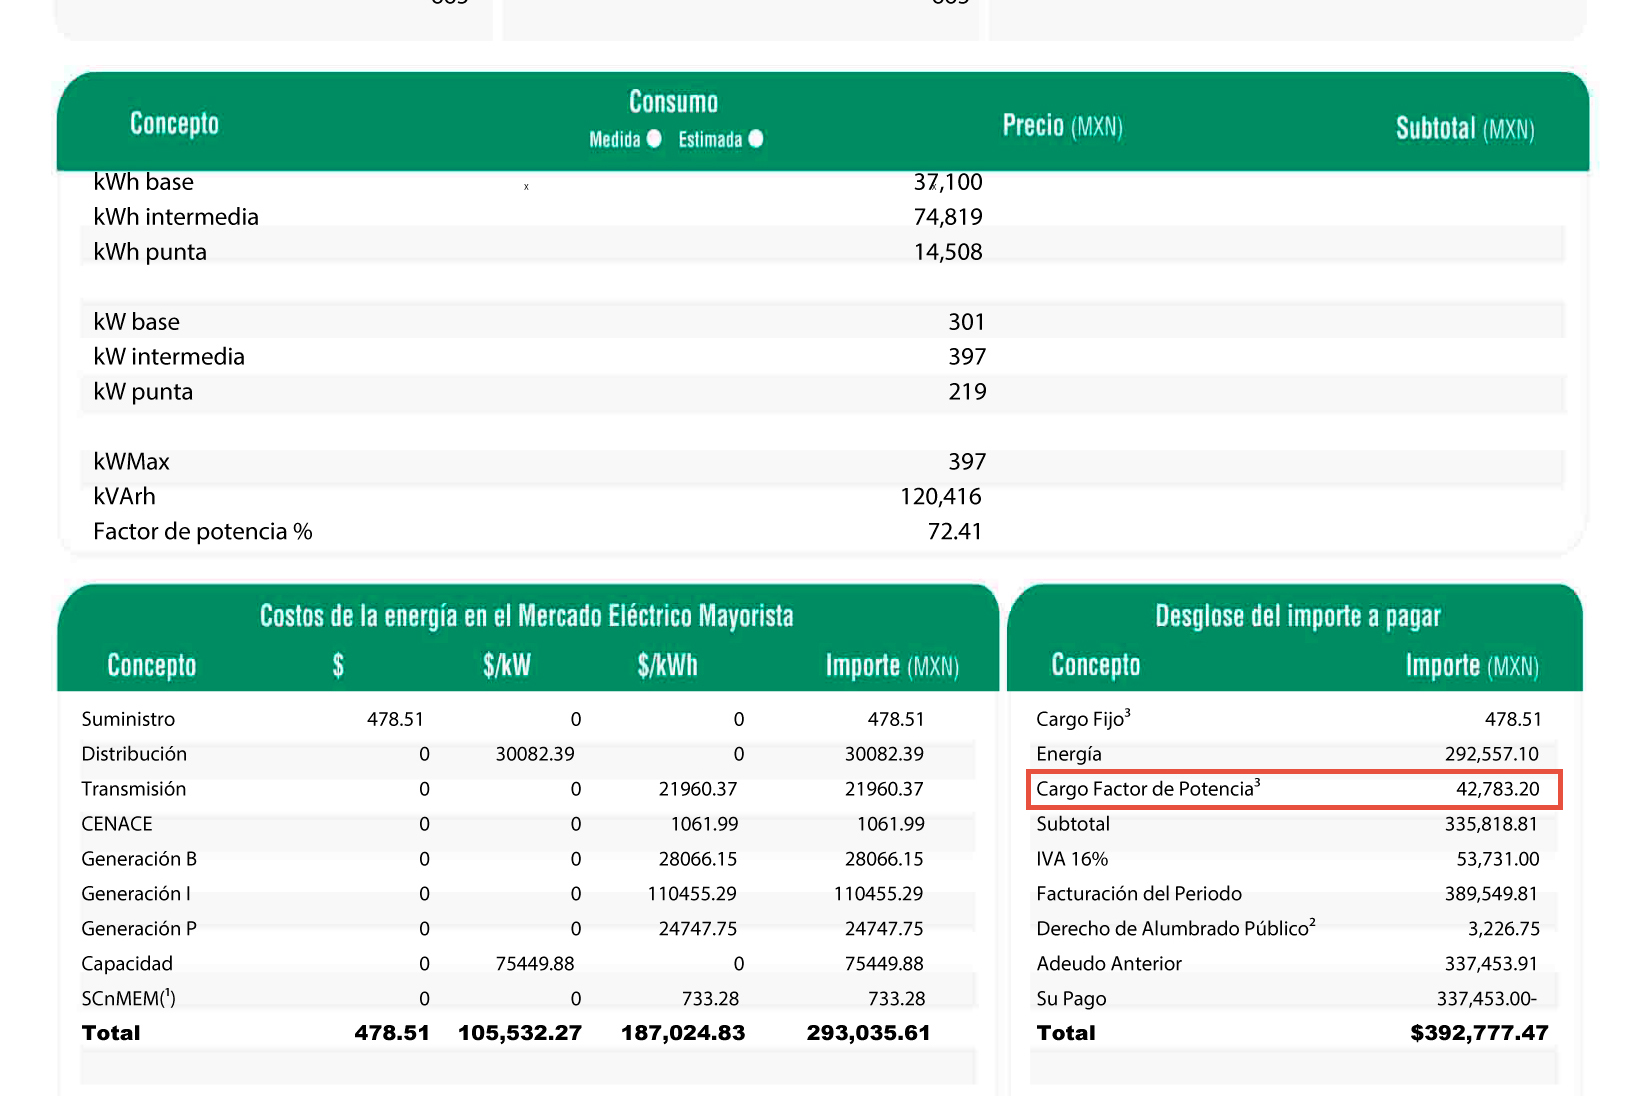Click Desglose del importe a pagar title

(x=1298, y=615)
